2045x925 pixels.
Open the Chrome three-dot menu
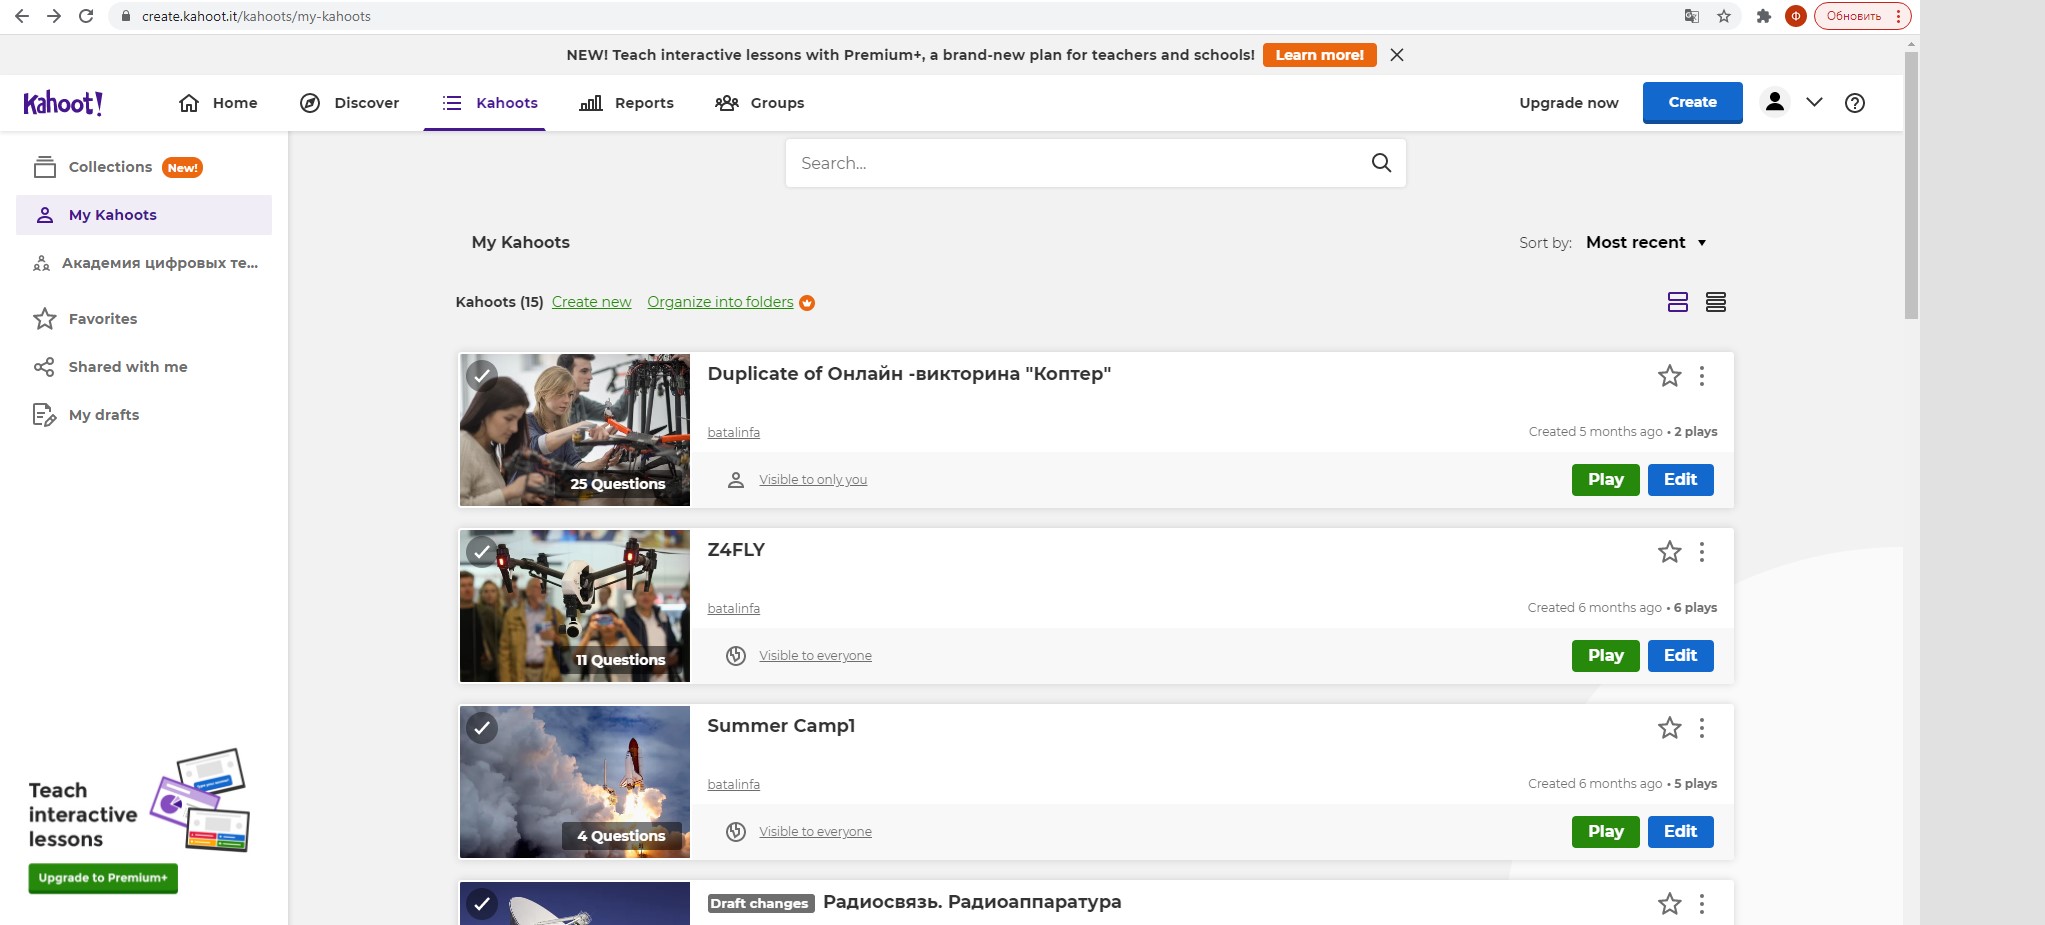1898,16
